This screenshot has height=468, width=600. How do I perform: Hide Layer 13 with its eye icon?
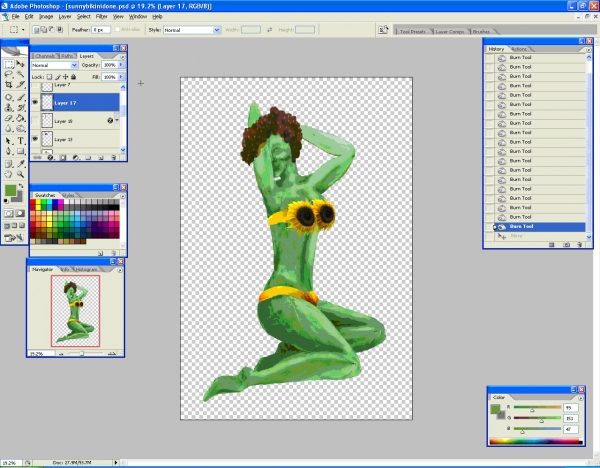click(x=35, y=139)
